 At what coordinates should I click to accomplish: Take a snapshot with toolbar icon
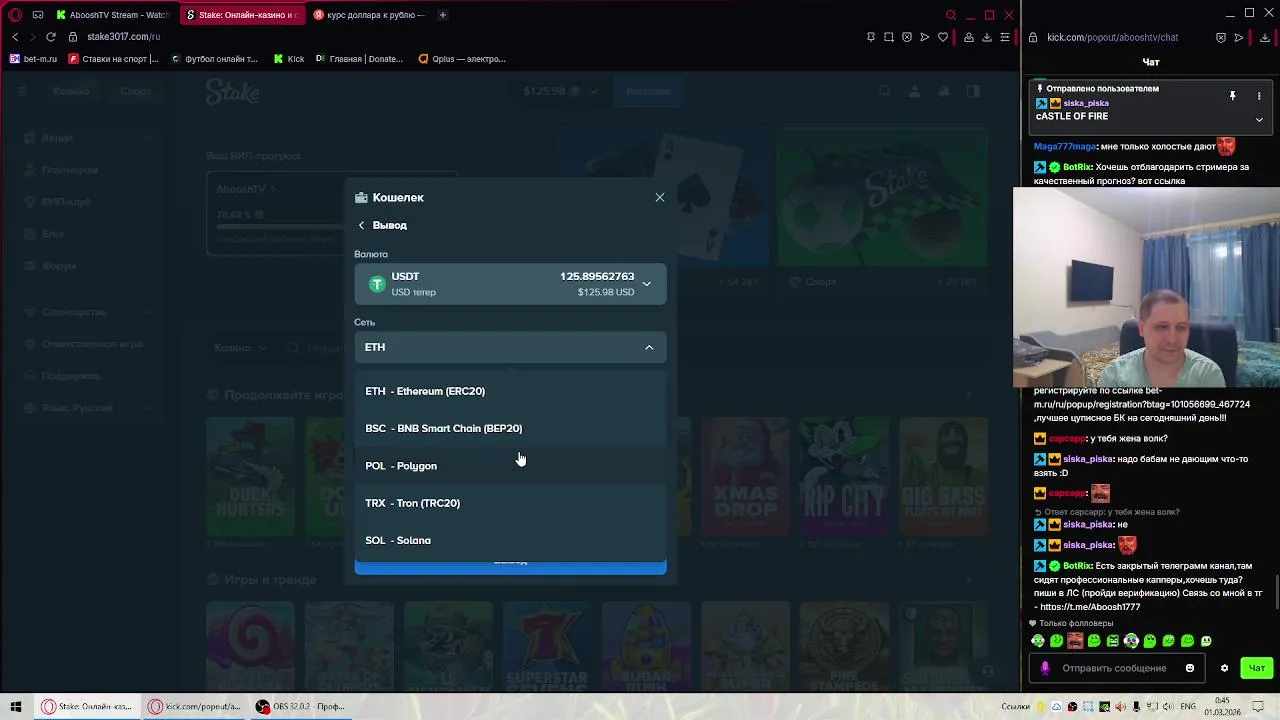tap(888, 37)
